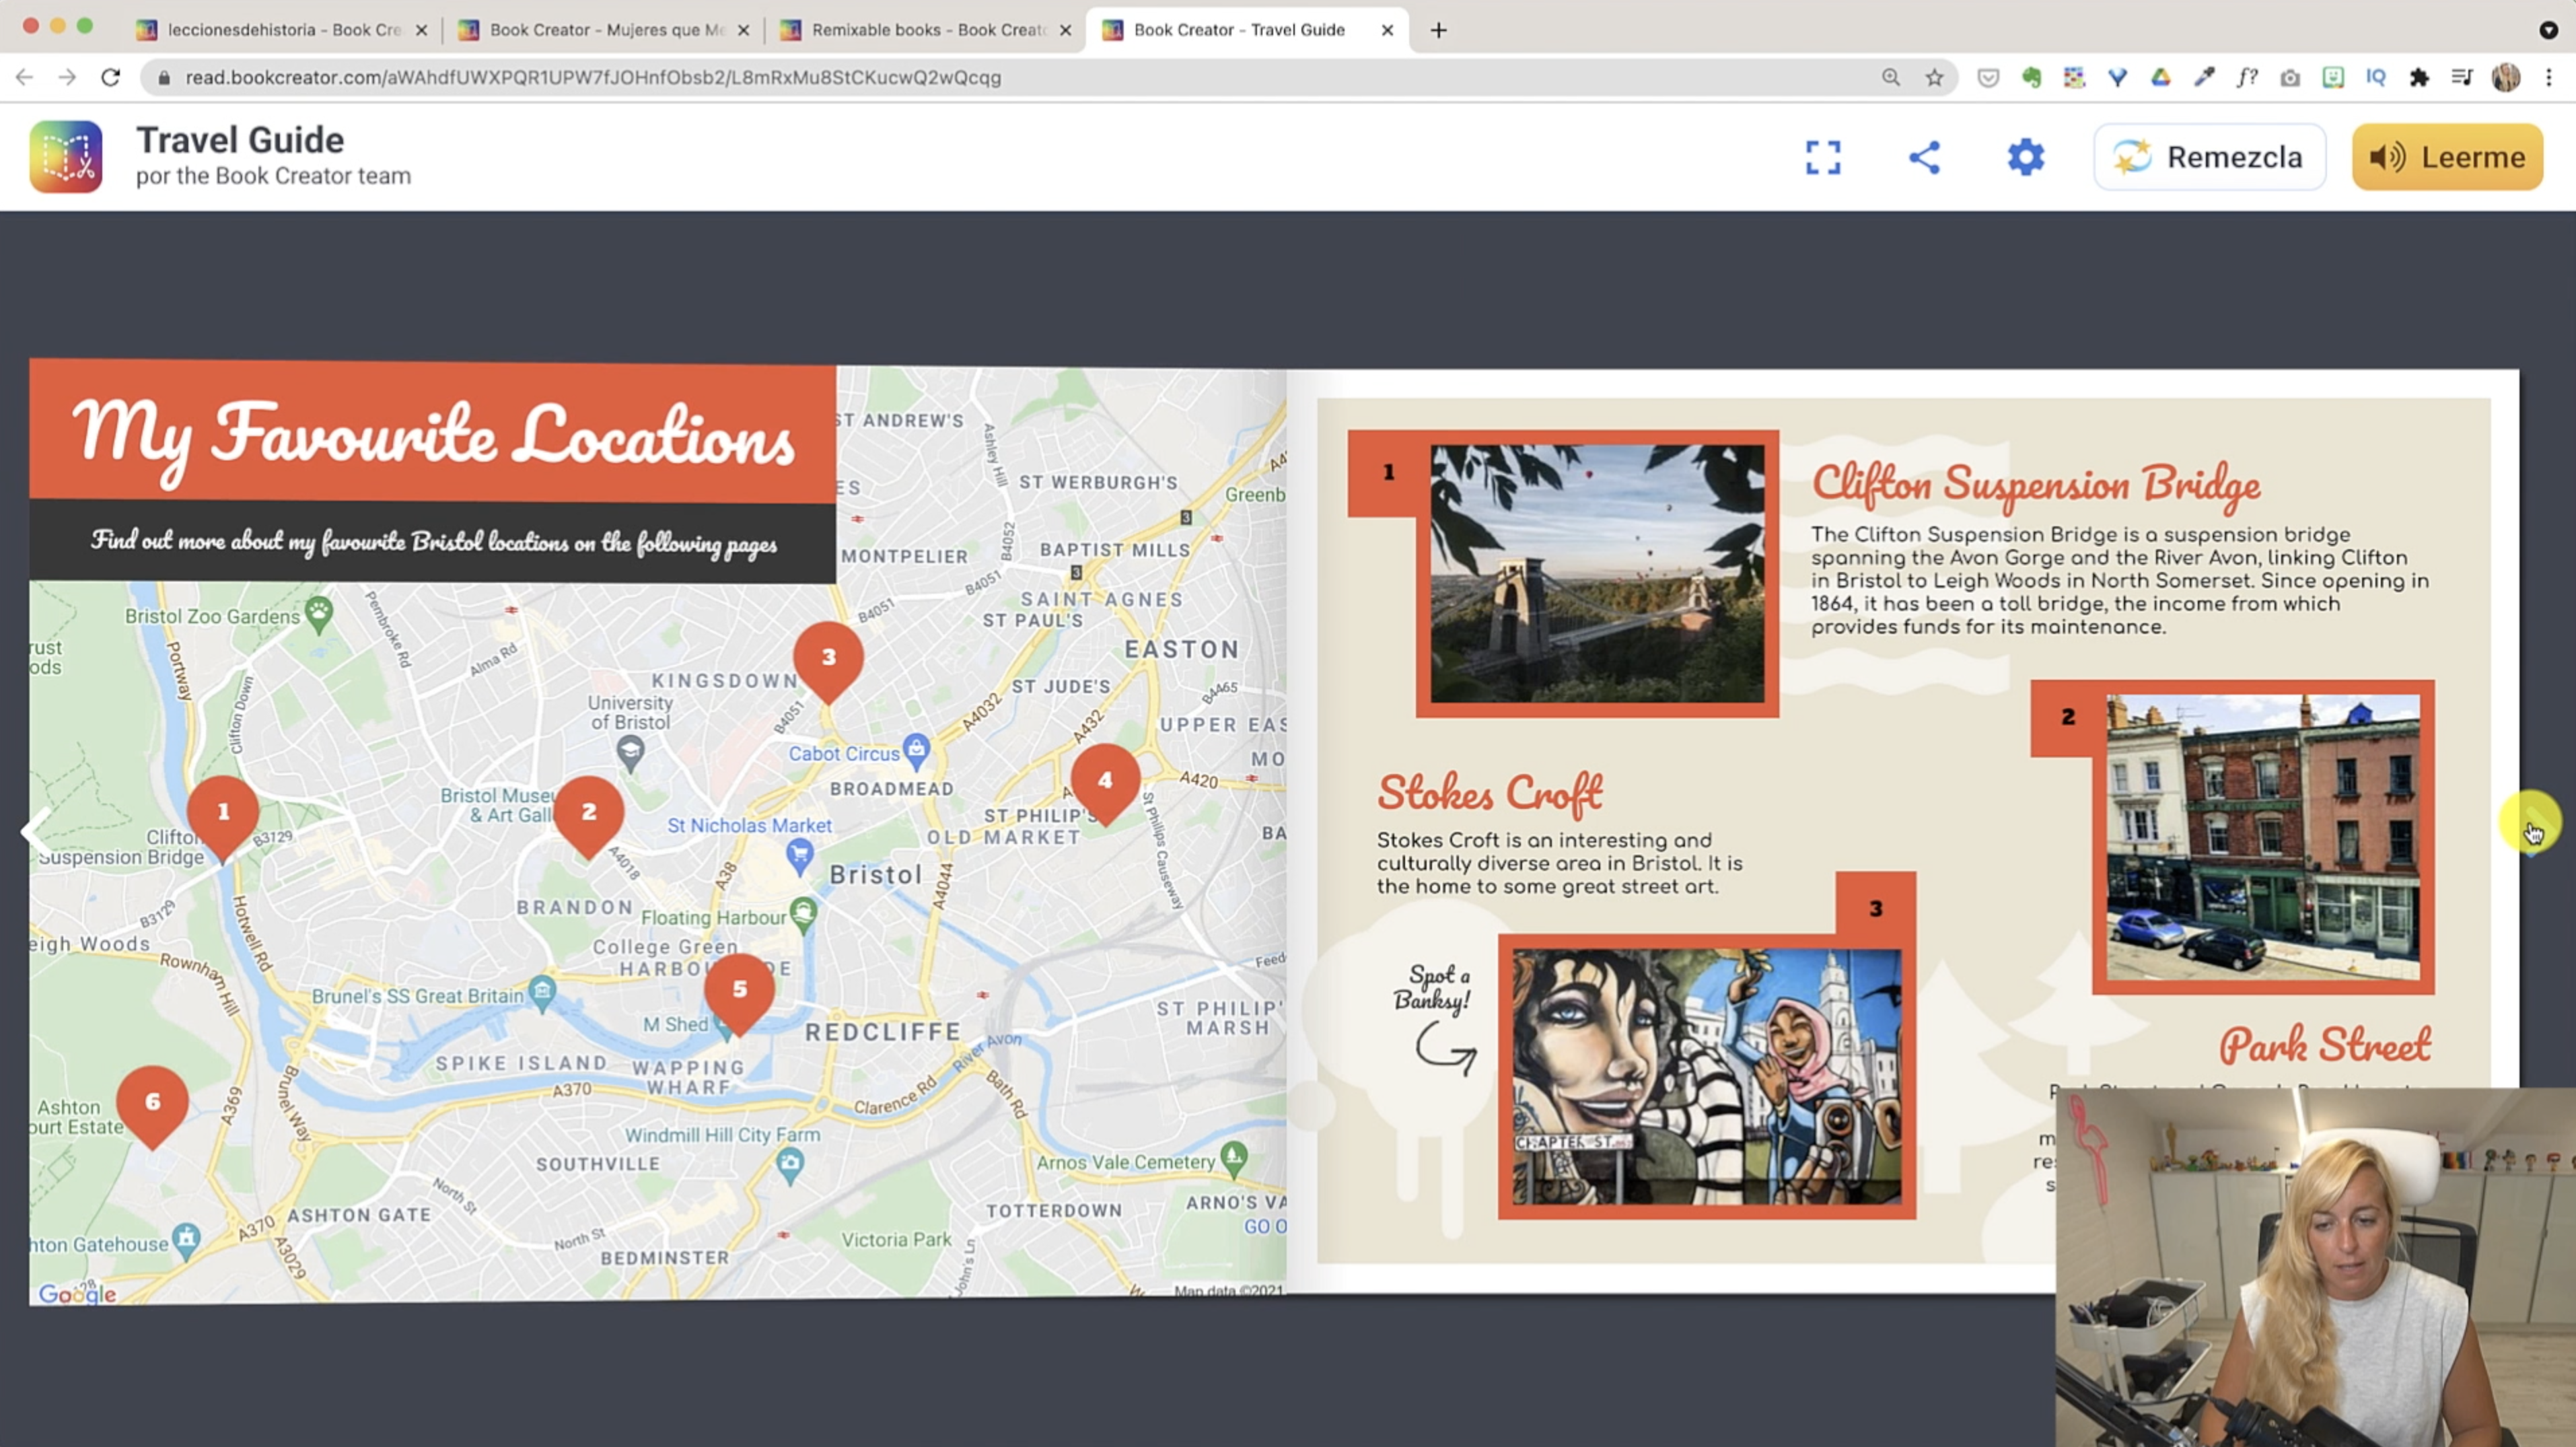Enter fullscreen reading mode

tap(1822, 157)
